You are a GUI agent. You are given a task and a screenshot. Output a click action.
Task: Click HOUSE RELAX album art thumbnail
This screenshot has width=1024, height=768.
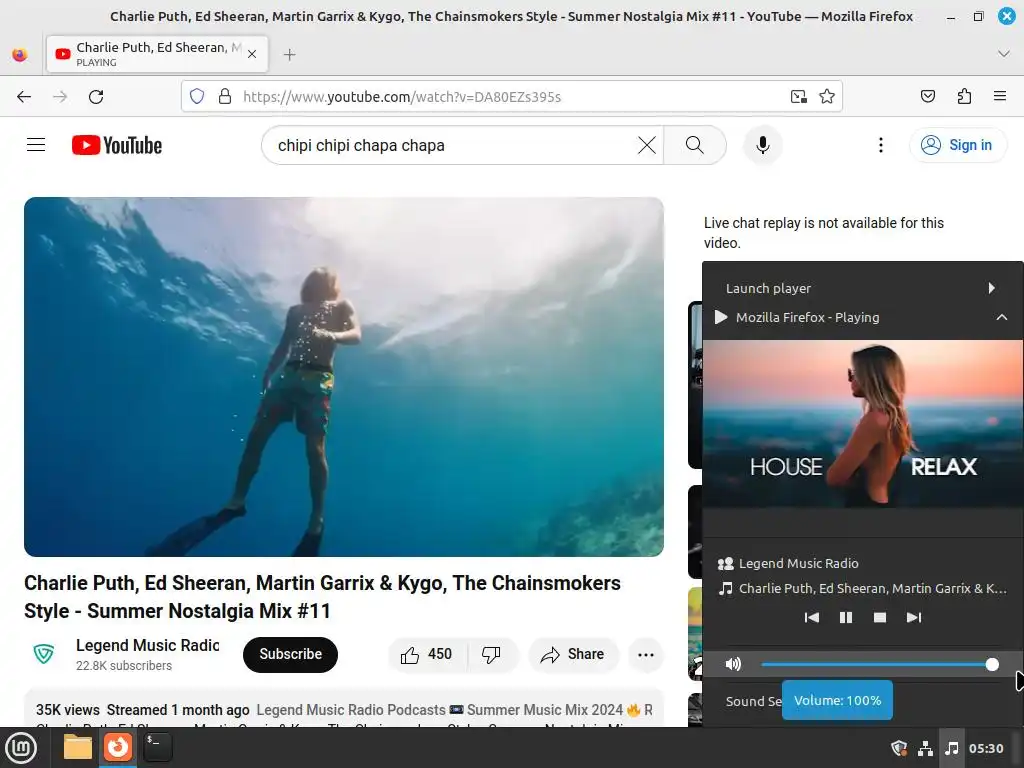click(863, 423)
